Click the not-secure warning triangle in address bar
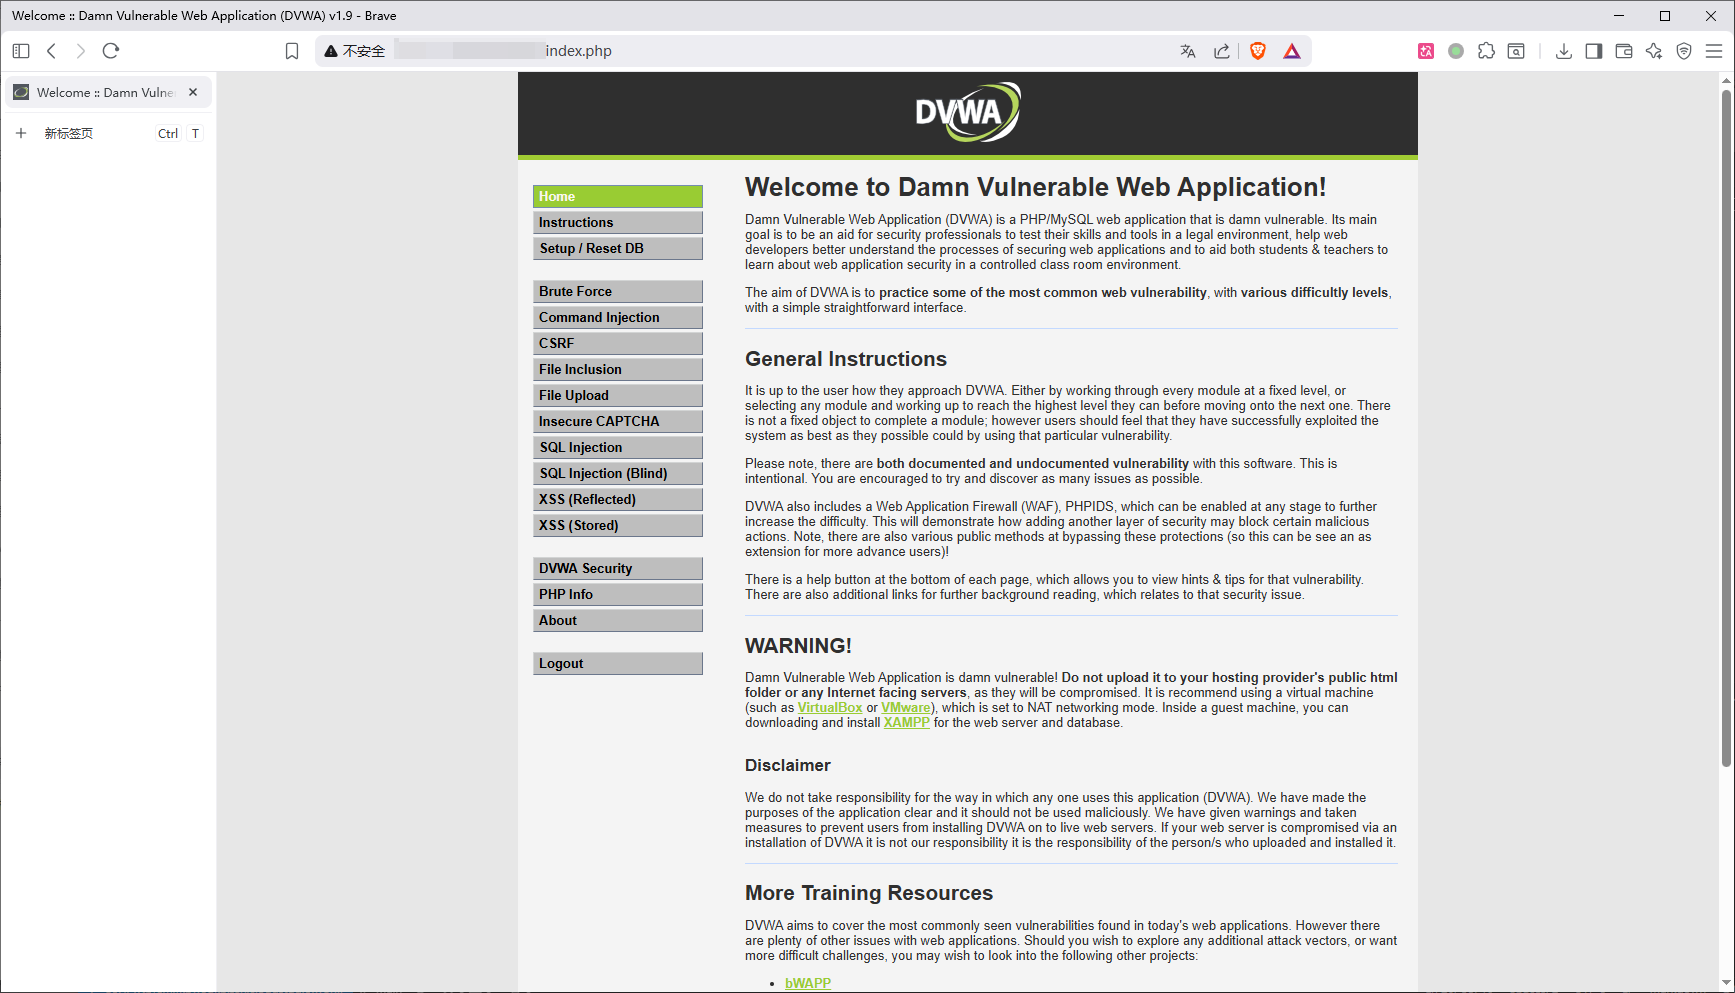Viewport: 1735px width, 993px height. [331, 51]
